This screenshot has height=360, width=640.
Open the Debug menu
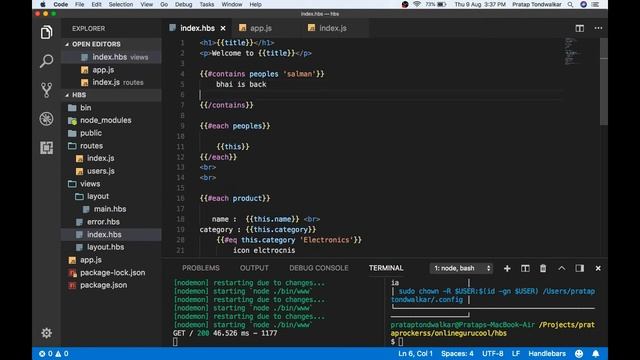[x=183, y=4]
